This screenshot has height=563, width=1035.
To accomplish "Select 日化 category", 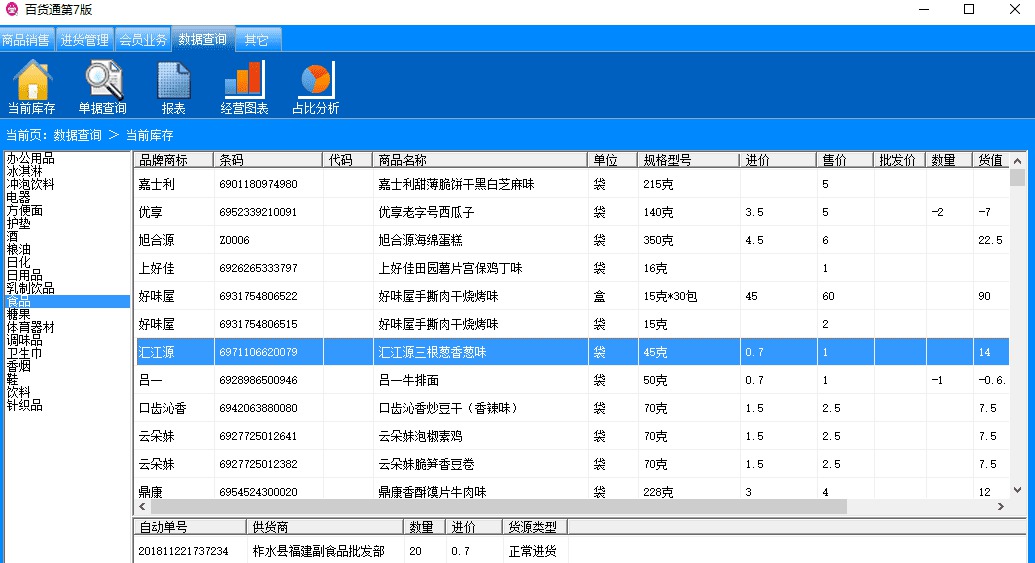I will coord(18,262).
